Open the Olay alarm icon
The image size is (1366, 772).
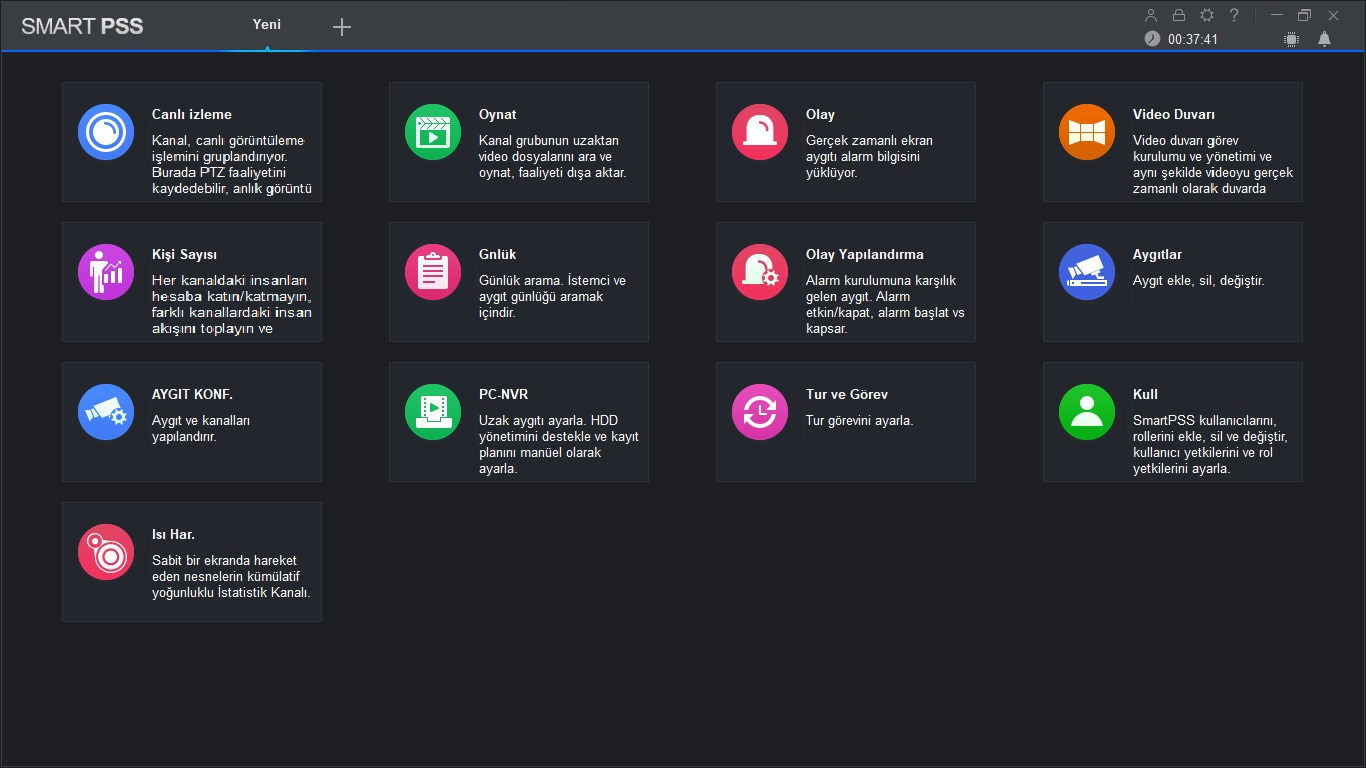760,132
